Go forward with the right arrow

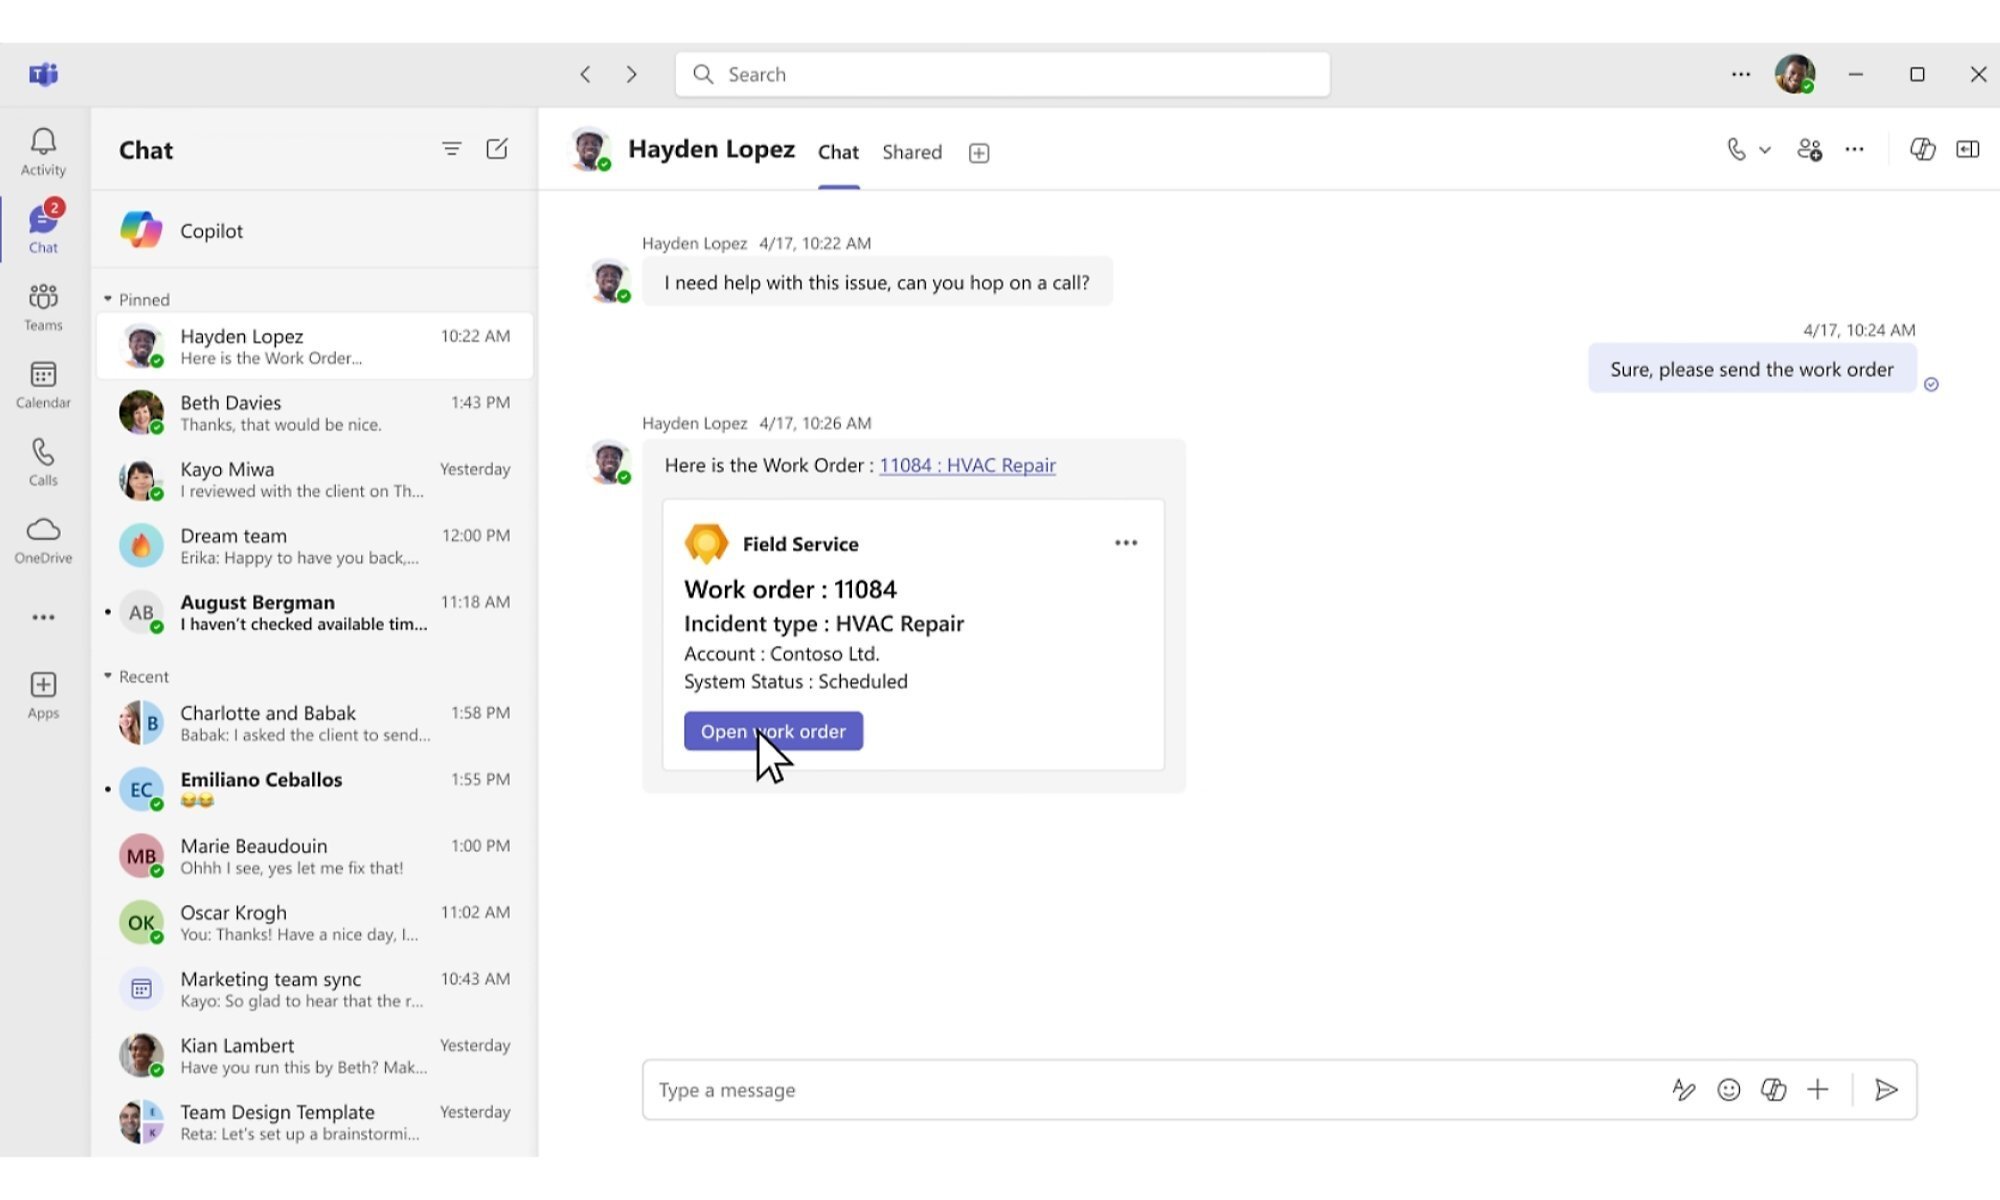631,74
